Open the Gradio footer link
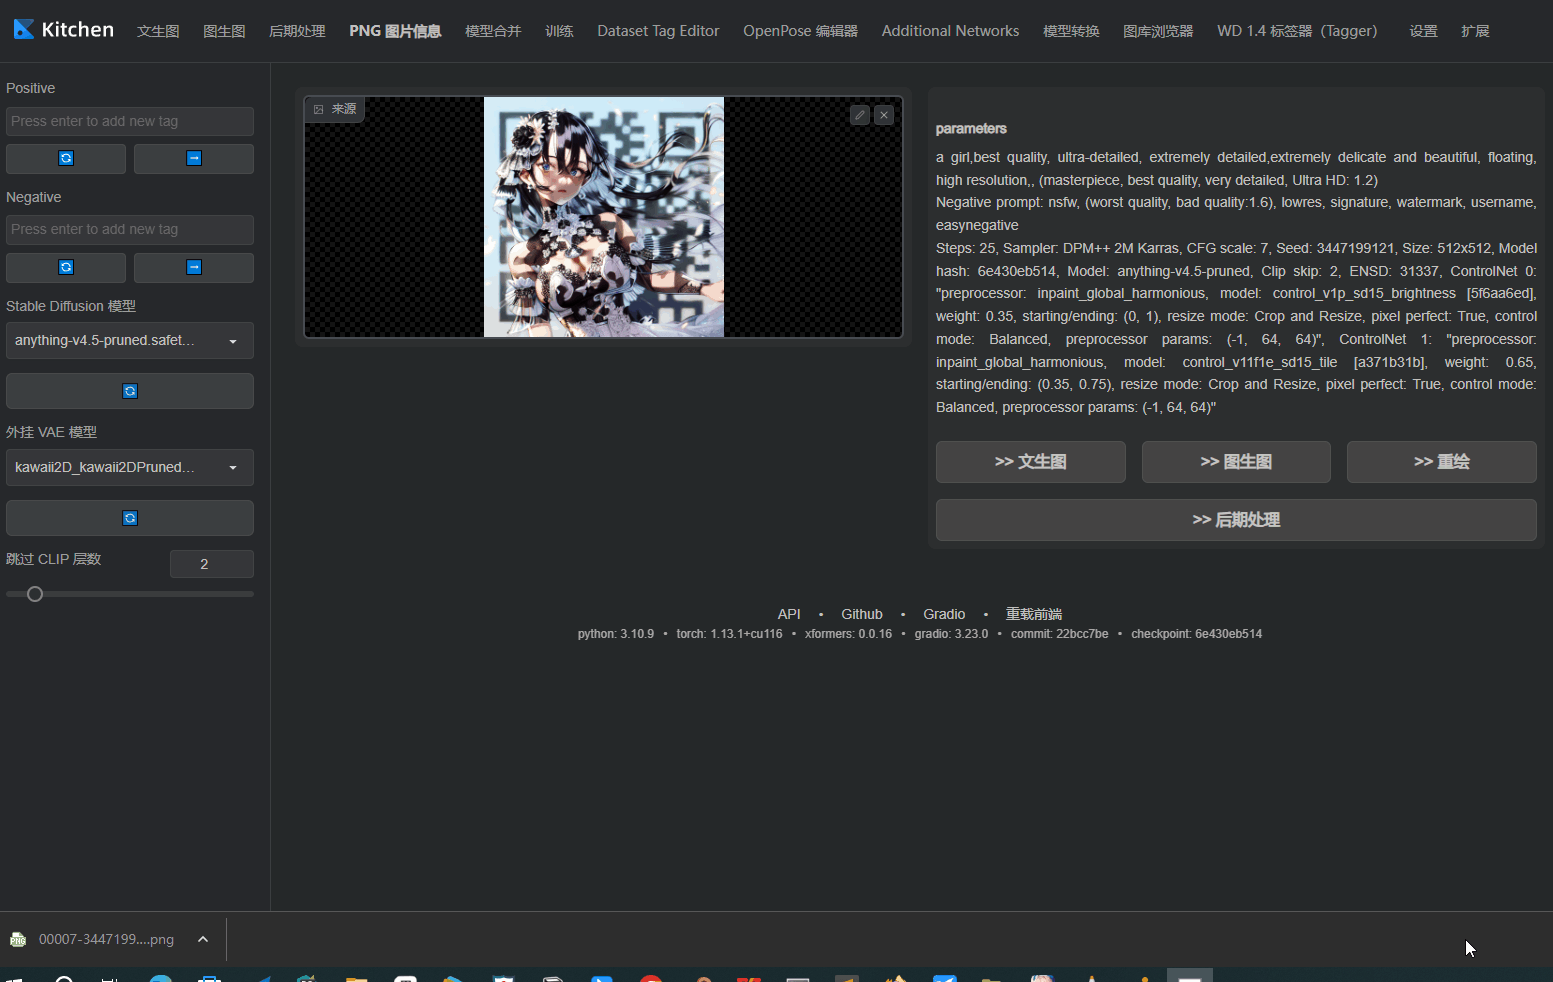 click(944, 614)
